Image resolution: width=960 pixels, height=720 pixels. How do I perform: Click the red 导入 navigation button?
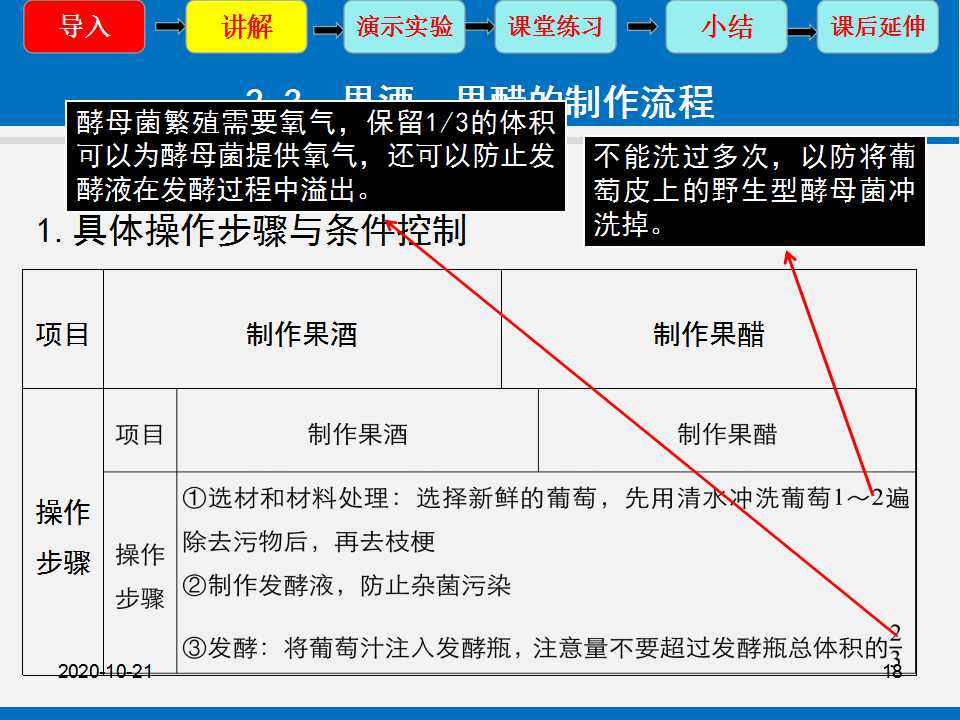pos(84,27)
